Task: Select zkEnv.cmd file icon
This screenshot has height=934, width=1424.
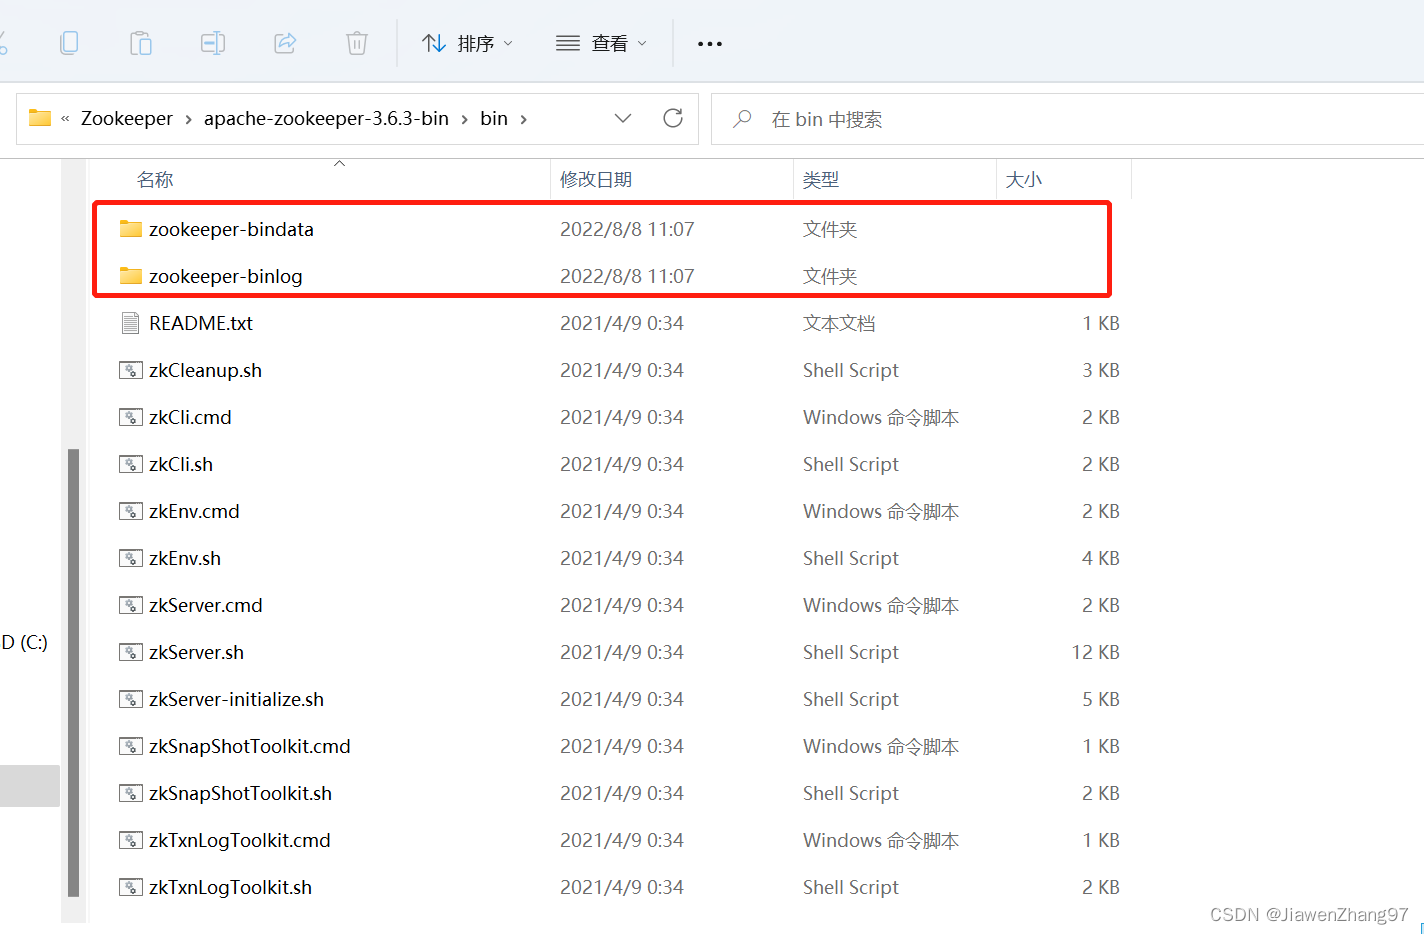Action: click(131, 511)
